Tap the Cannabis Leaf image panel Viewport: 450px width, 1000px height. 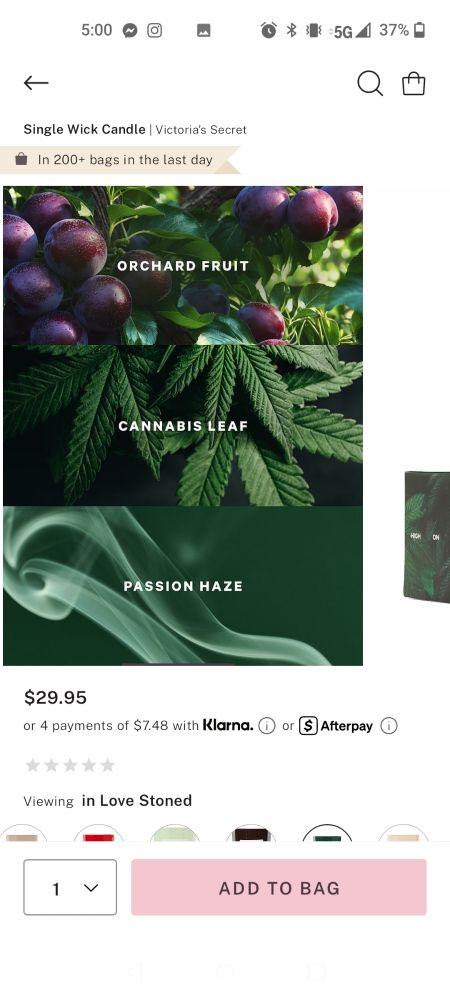(x=183, y=425)
